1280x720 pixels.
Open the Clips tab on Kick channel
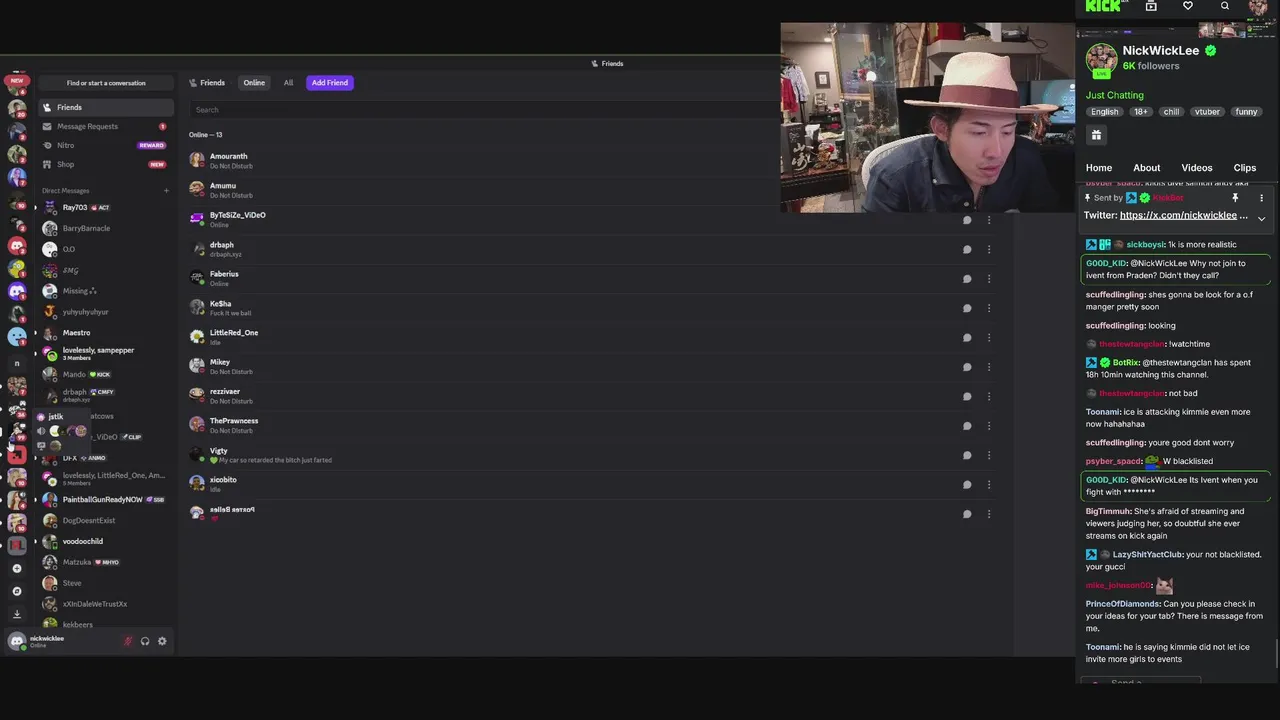[1245, 168]
